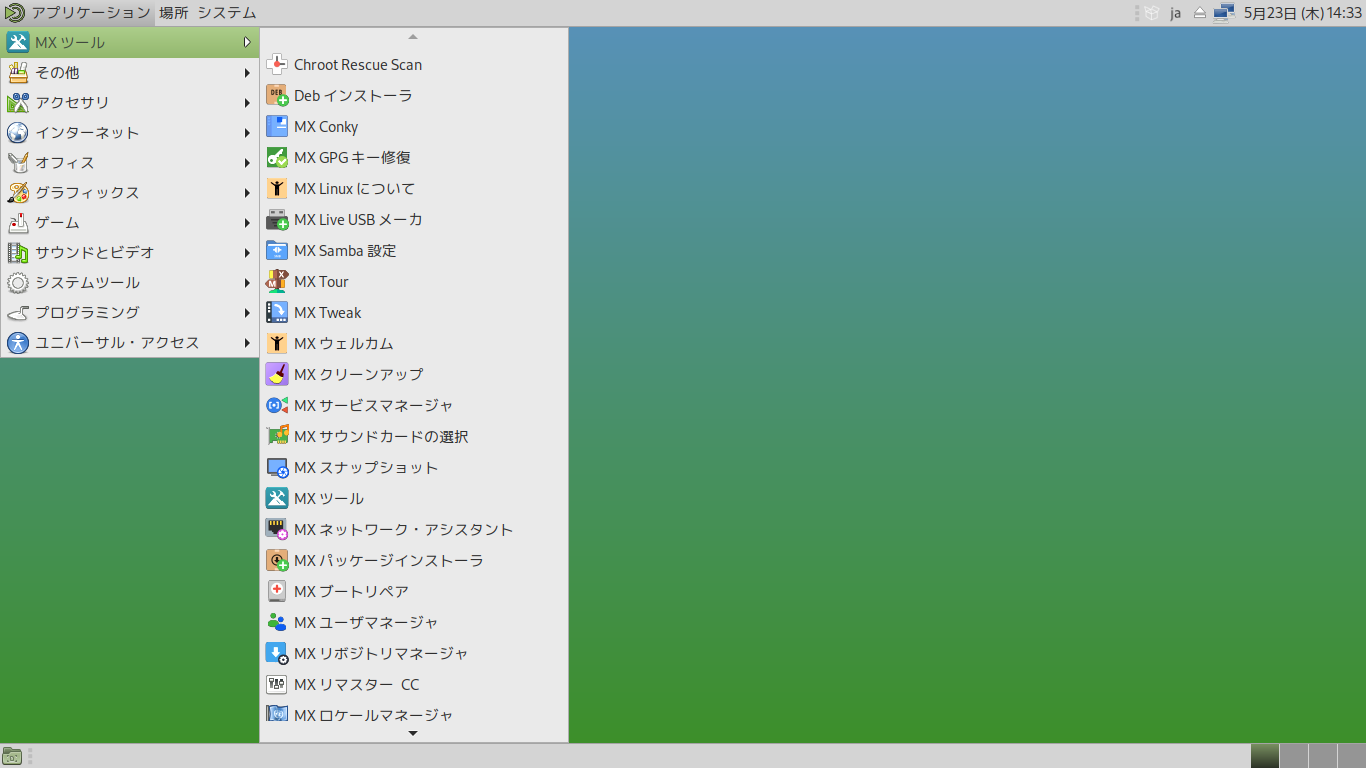Click the MX ネットワーク・アシスタント icon
This screenshot has width=1366, height=768.
277,530
